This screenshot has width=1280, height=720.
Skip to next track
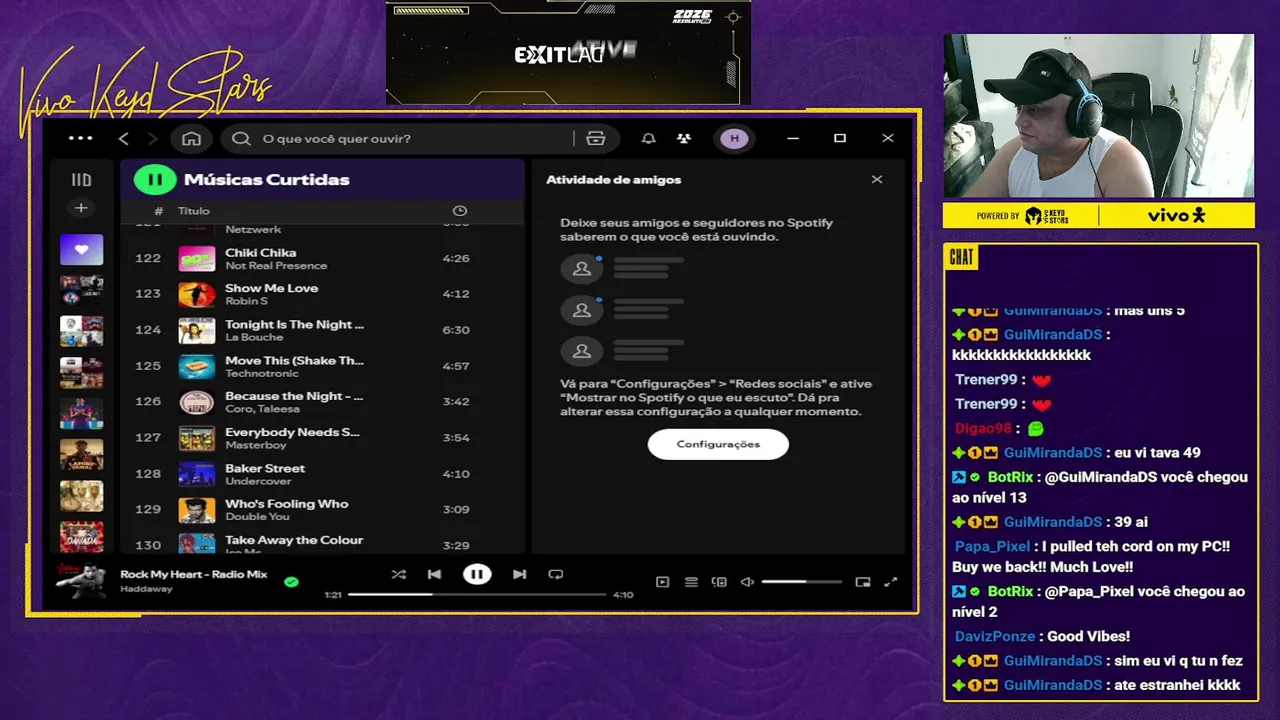[x=519, y=574]
